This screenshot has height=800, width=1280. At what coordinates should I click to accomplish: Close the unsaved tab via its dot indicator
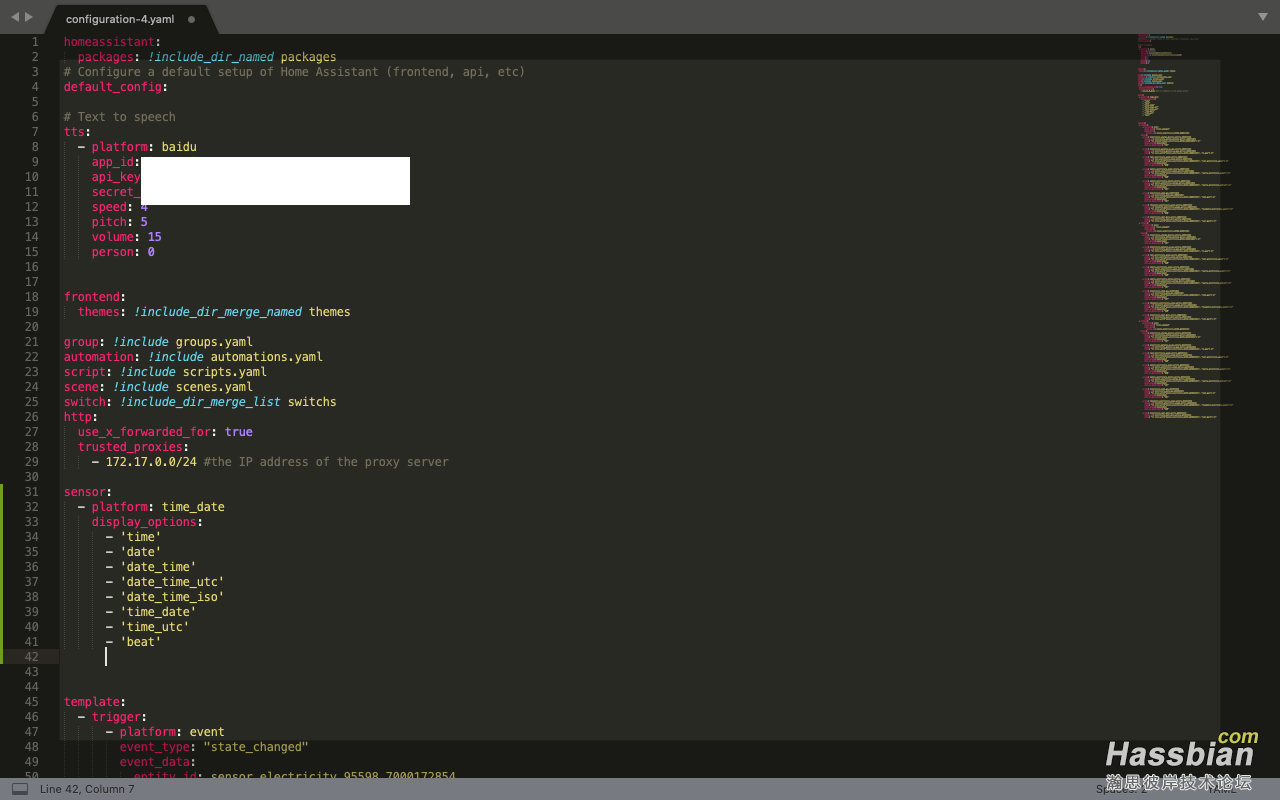tap(191, 19)
